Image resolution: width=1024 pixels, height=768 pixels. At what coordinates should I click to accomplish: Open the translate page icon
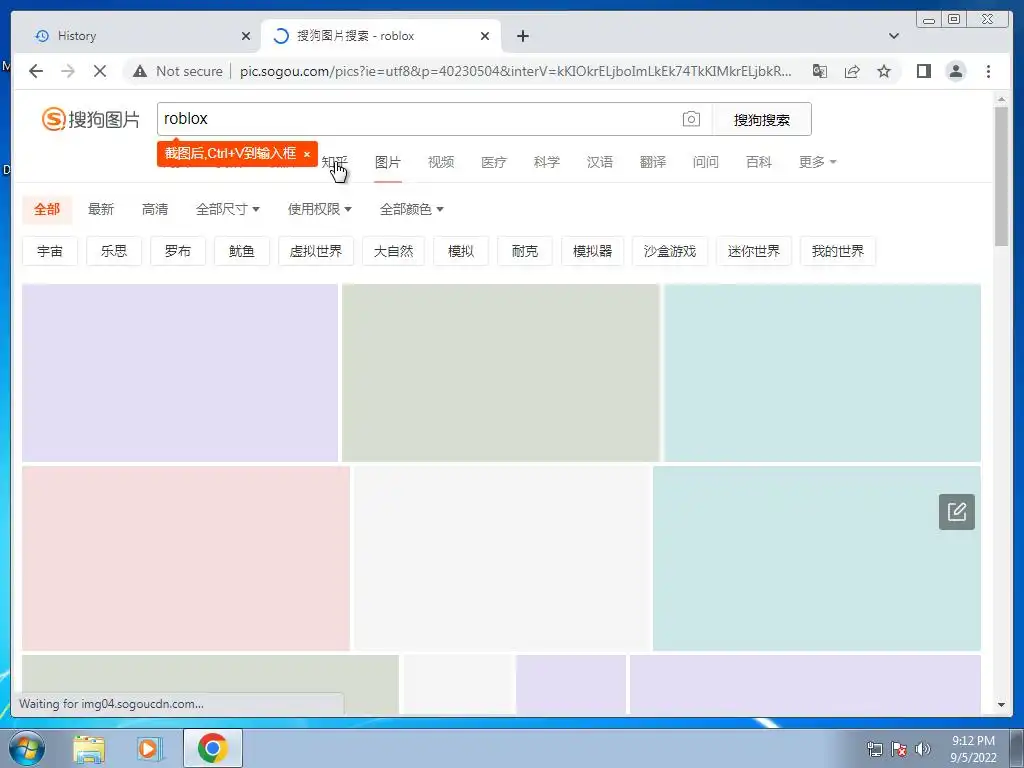pos(820,71)
